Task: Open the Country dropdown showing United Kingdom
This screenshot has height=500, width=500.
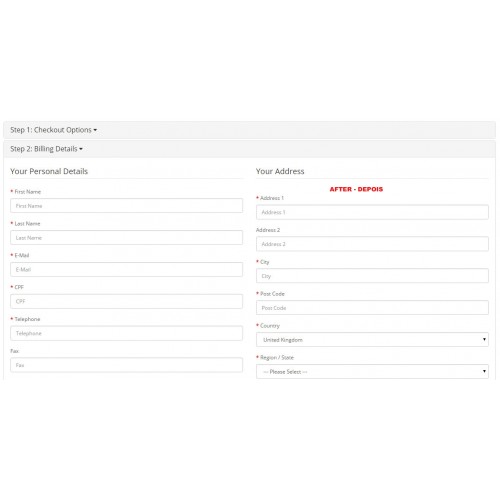Action: pyautogui.click(x=372, y=340)
